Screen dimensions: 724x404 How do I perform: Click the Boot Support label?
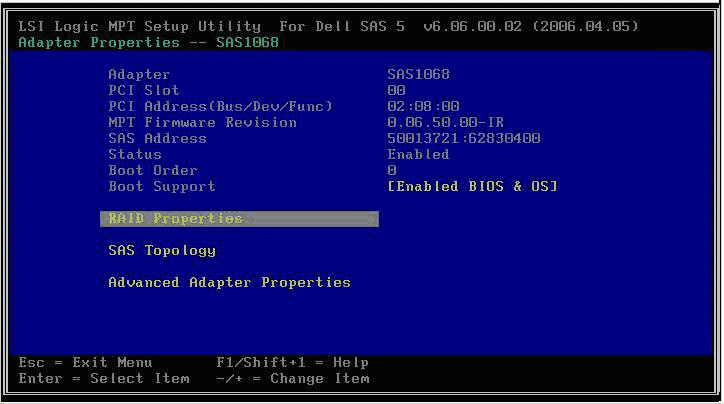[162, 186]
